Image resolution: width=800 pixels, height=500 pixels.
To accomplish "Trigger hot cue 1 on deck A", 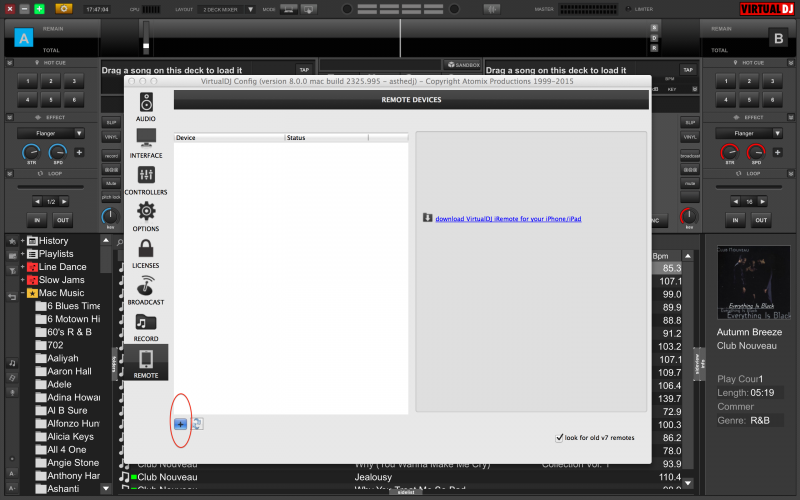I will [x=28, y=81].
